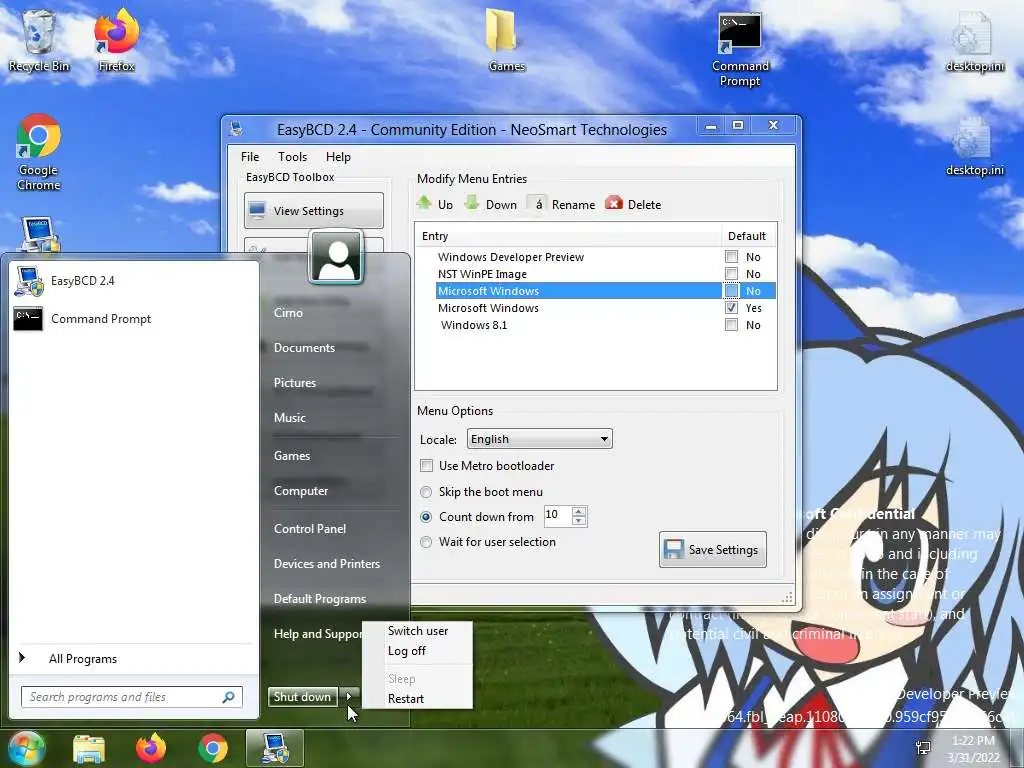Open the Locale dropdown
The image size is (1024, 768).
coord(539,439)
